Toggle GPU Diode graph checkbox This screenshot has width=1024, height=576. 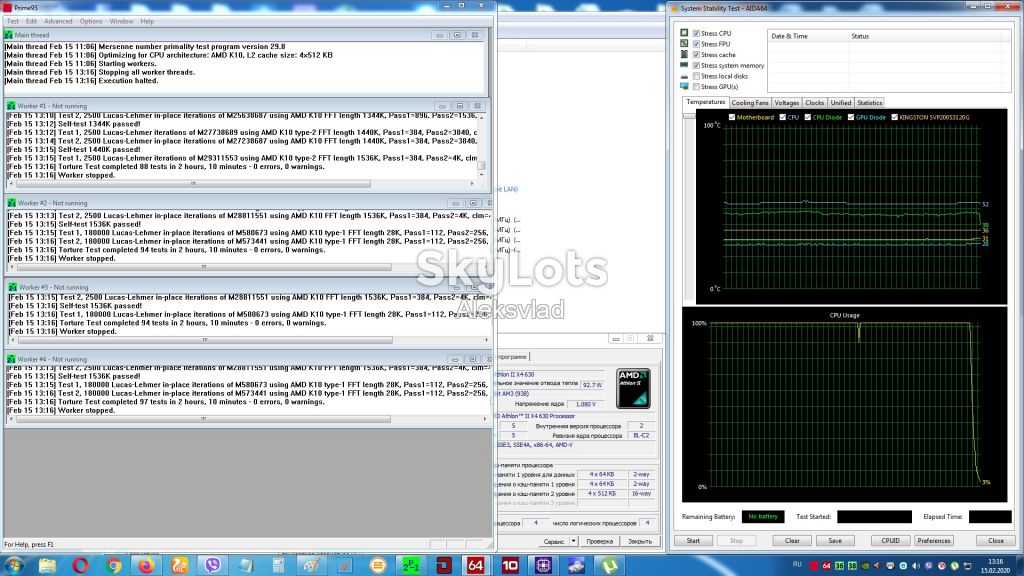(x=851, y=118)
